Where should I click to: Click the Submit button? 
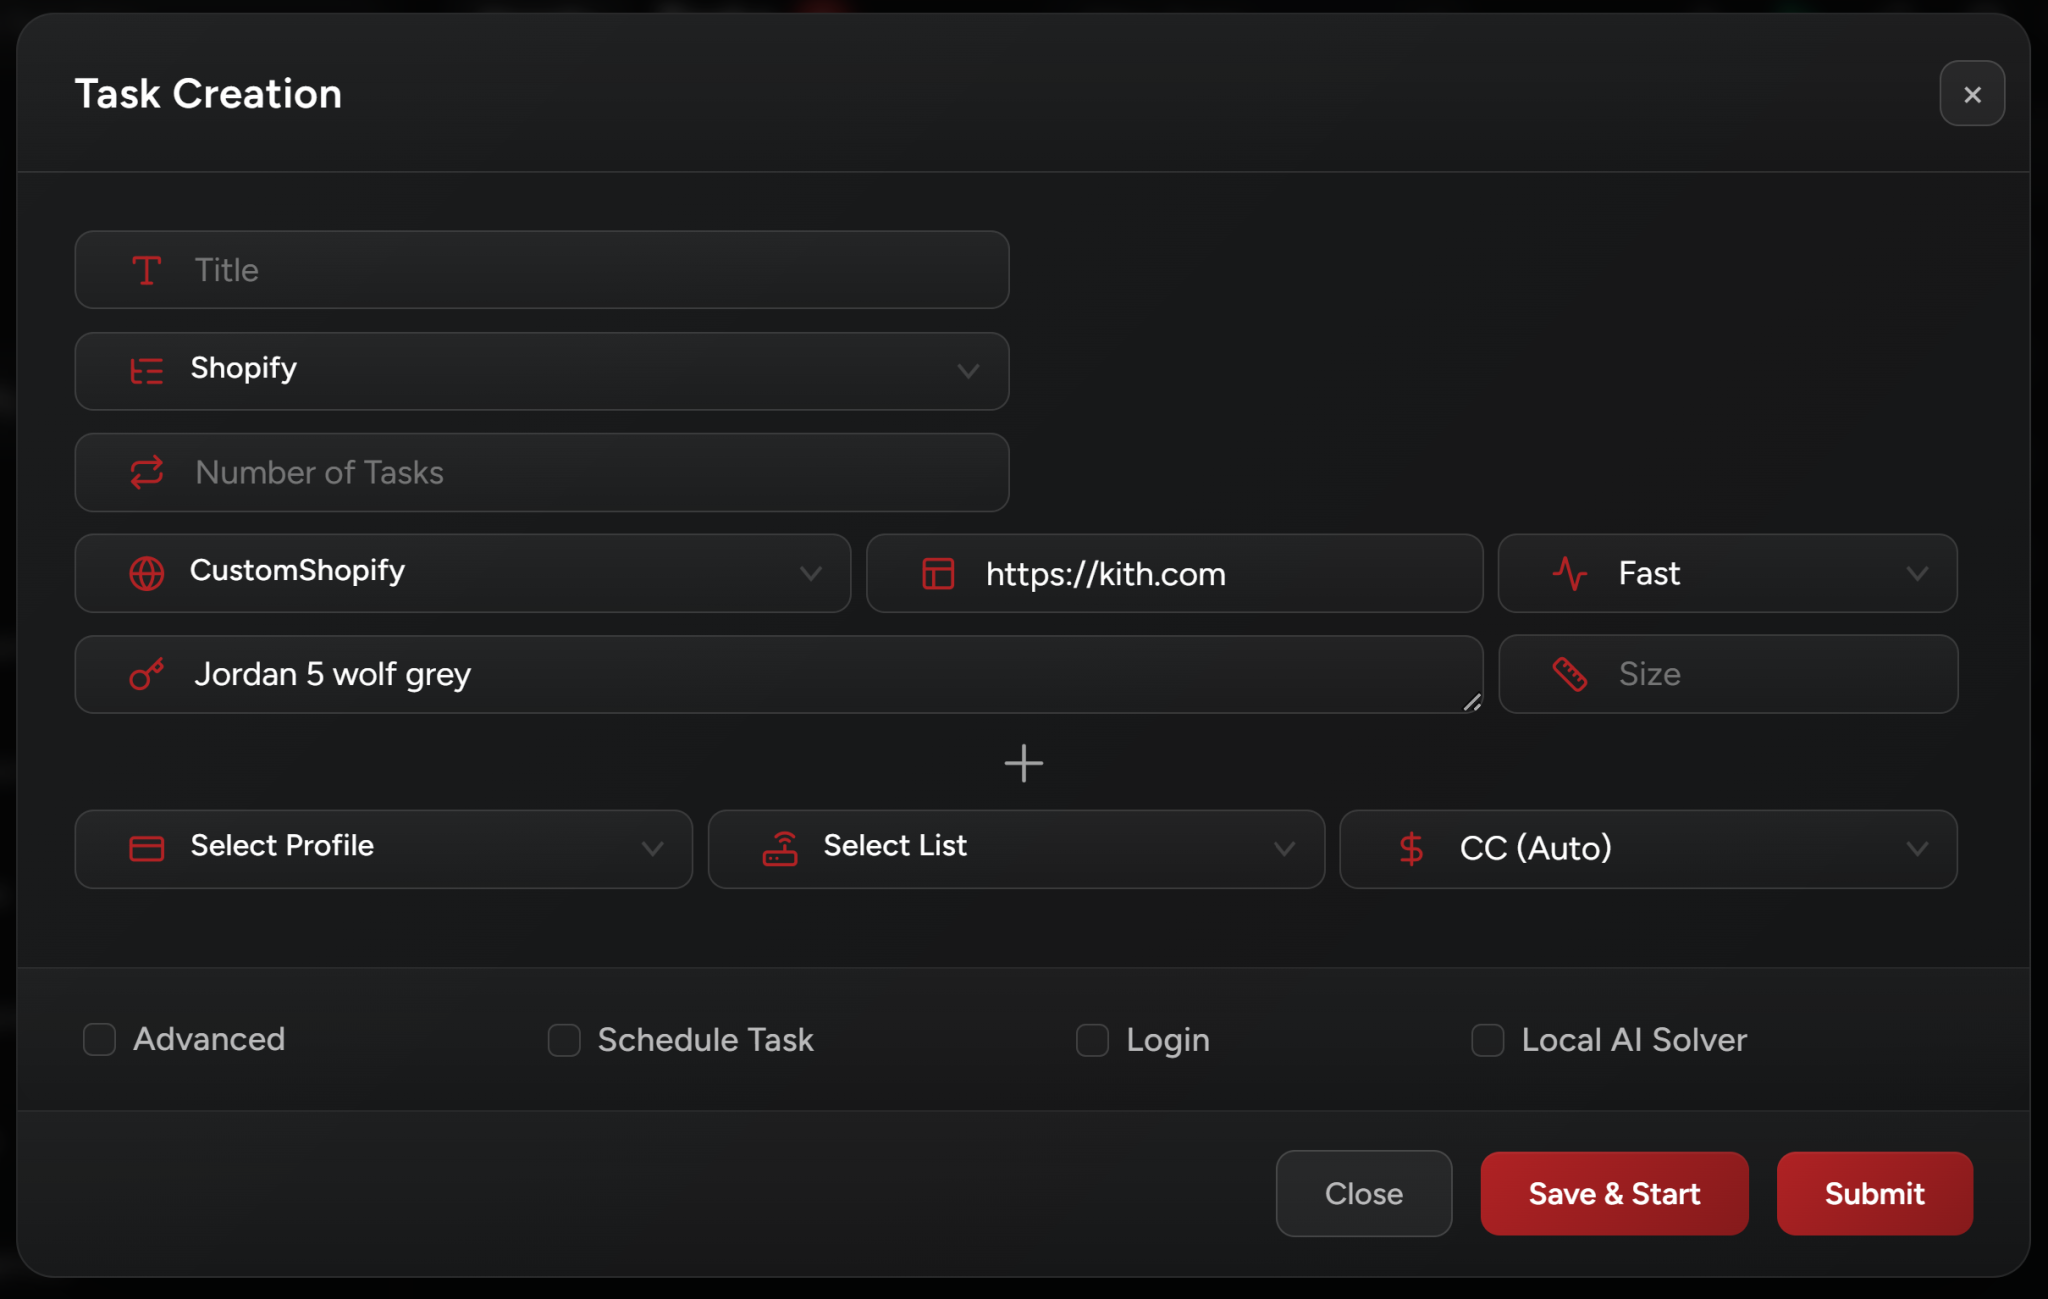click(x=1874, y=1193)
